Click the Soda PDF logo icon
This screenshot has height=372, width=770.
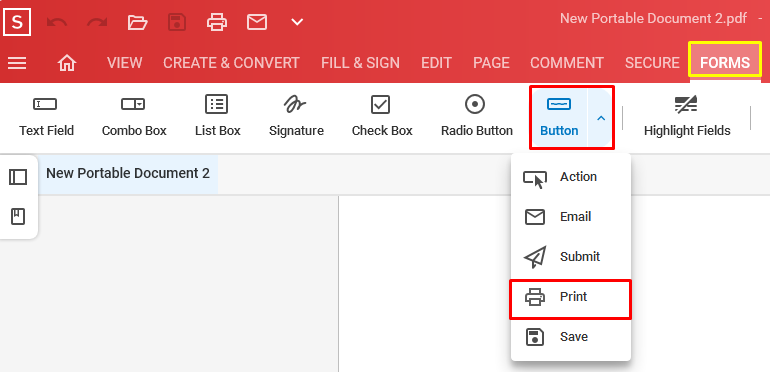(x=17, y=22)
